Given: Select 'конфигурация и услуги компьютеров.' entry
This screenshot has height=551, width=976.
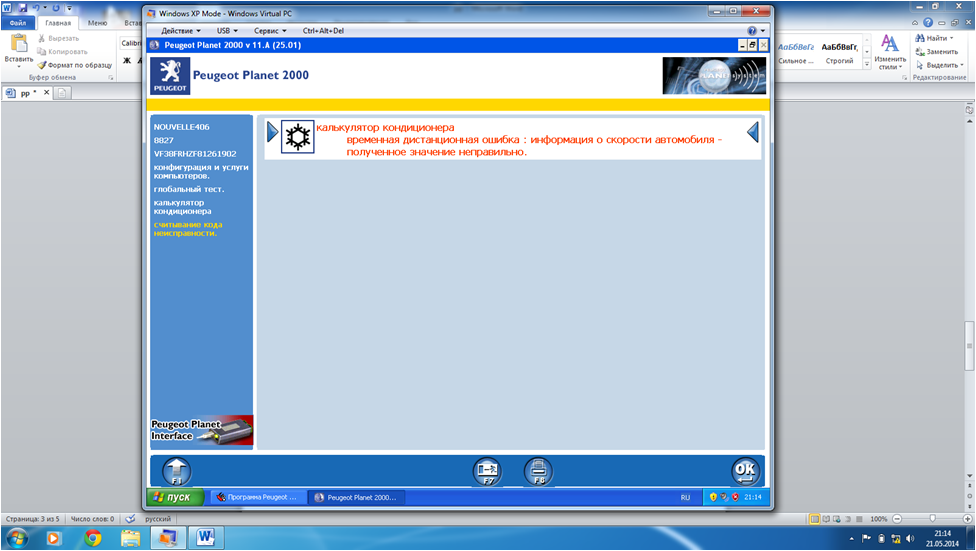Looking at the screenshot, I should pos(201,171).
